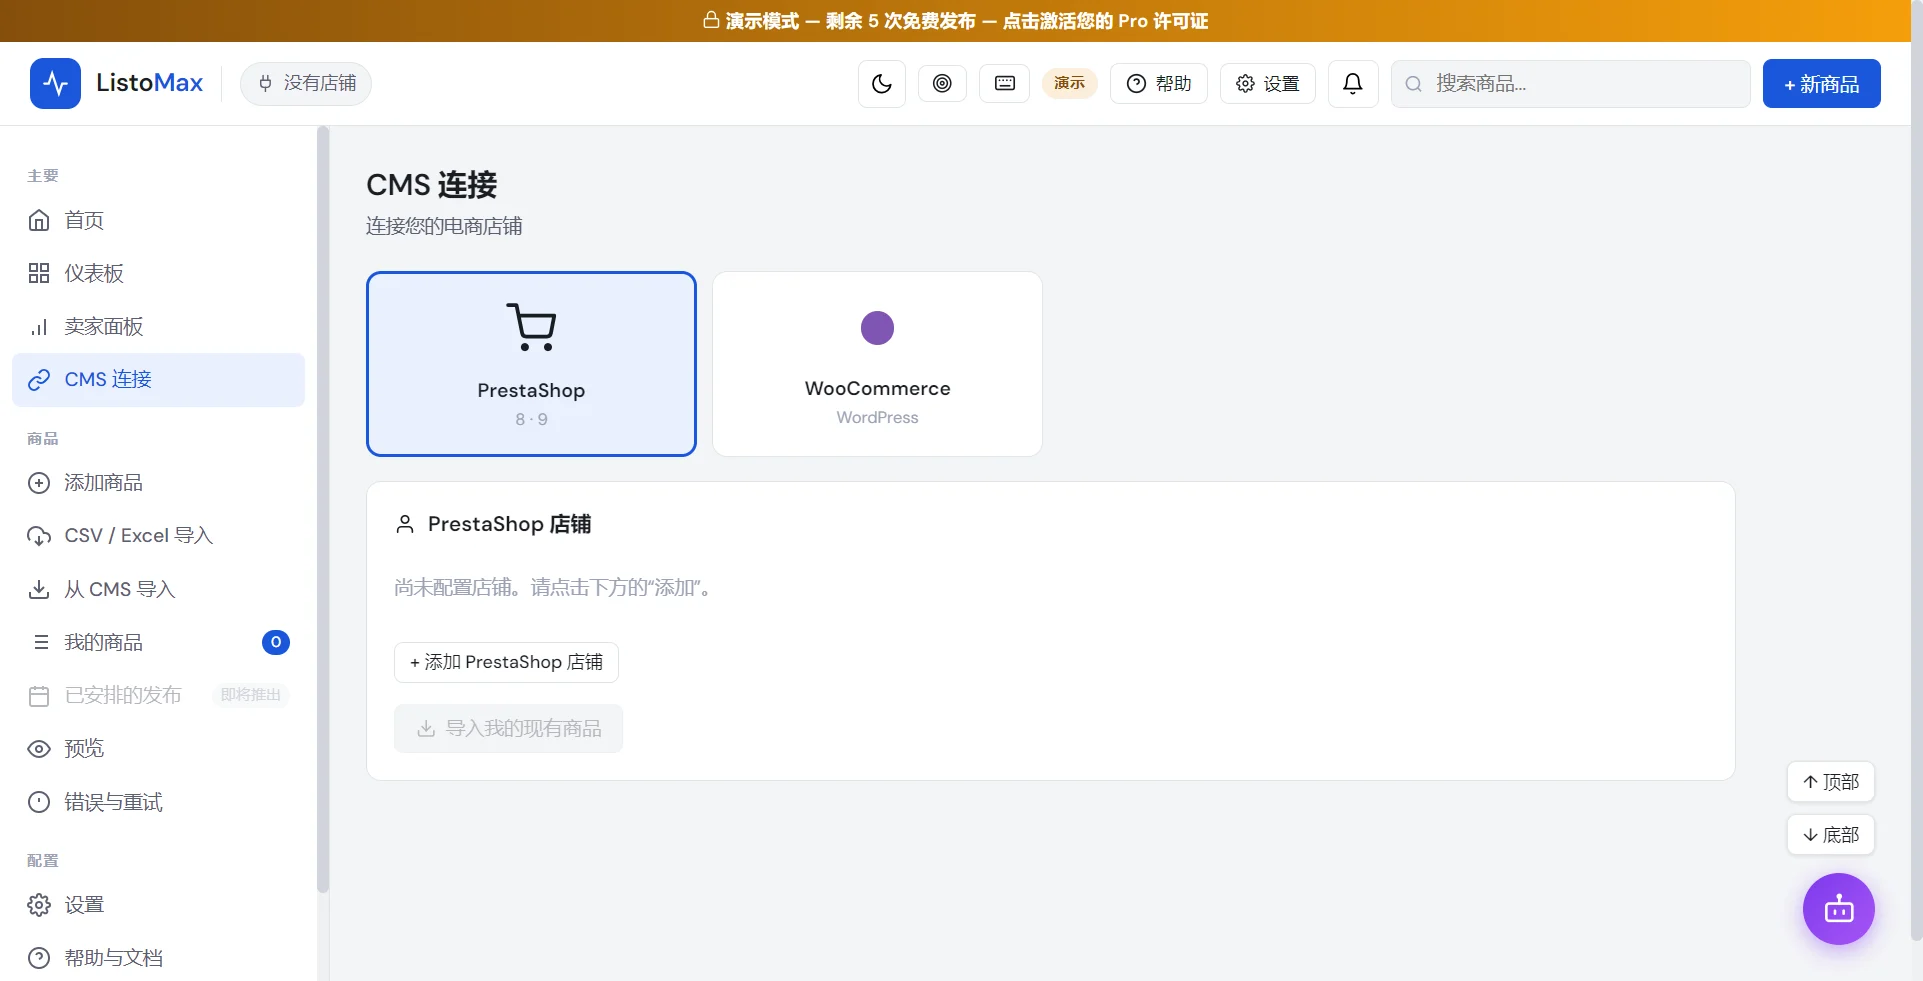Open 帮助与文档 in sidebar
1923x981 pixels.
tap(158, 958)
